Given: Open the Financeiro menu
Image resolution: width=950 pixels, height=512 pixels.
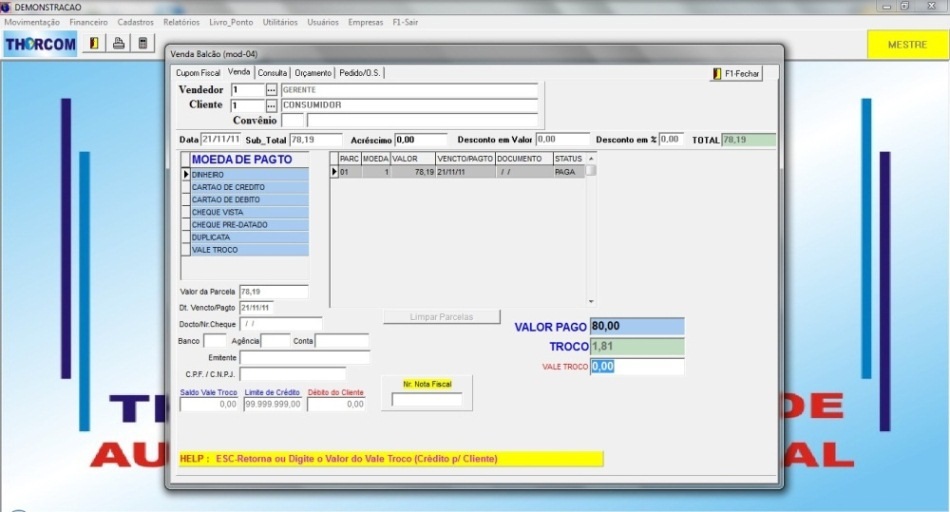Looking at the screenshot, I should [x=88, y=22].
